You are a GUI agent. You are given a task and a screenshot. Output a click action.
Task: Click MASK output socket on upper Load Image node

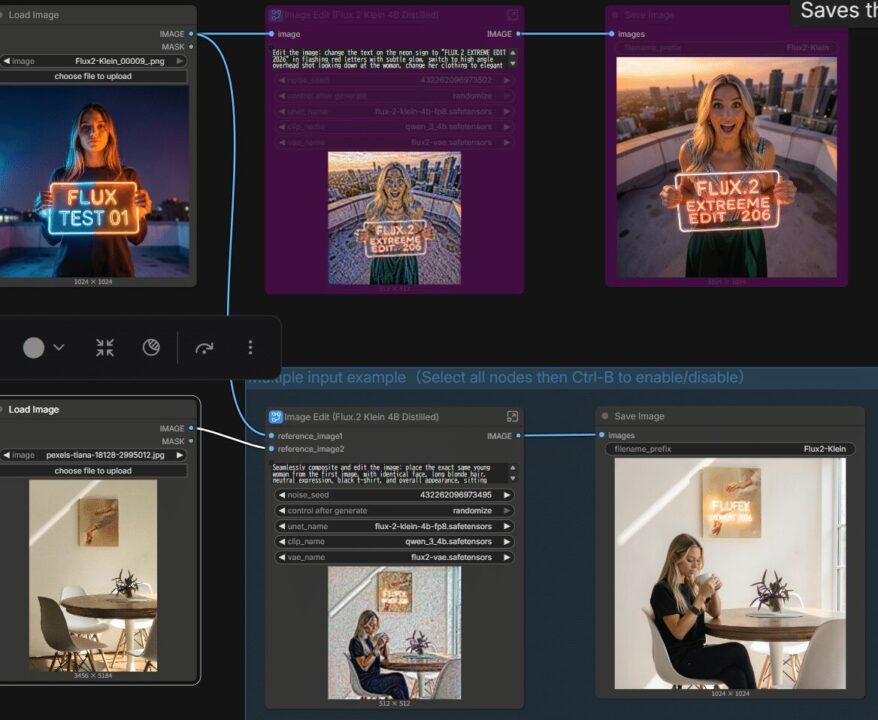[192, 47]
